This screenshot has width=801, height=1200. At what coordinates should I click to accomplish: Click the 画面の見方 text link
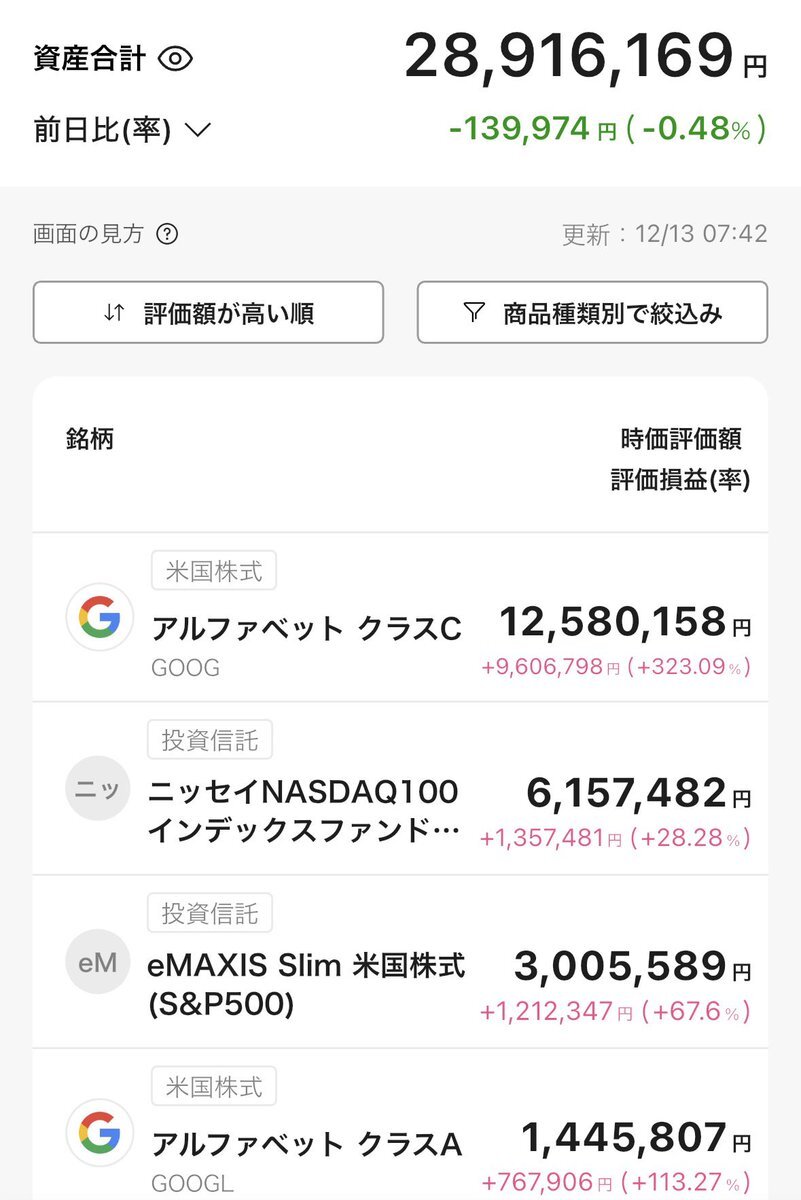click(89, 235)
